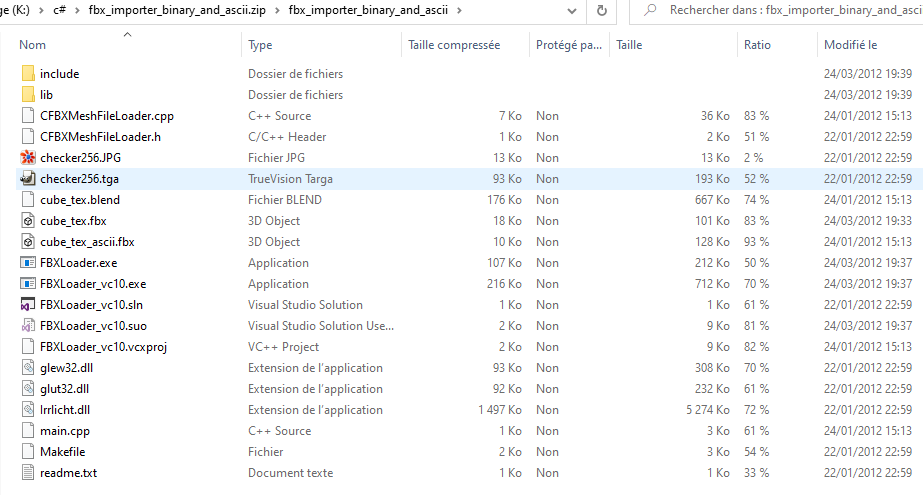Click the FBXLoader_vc10.sln Visual Studio icon
The width and height of the screenshot is (923, 495).
click(x=28, y=305)
